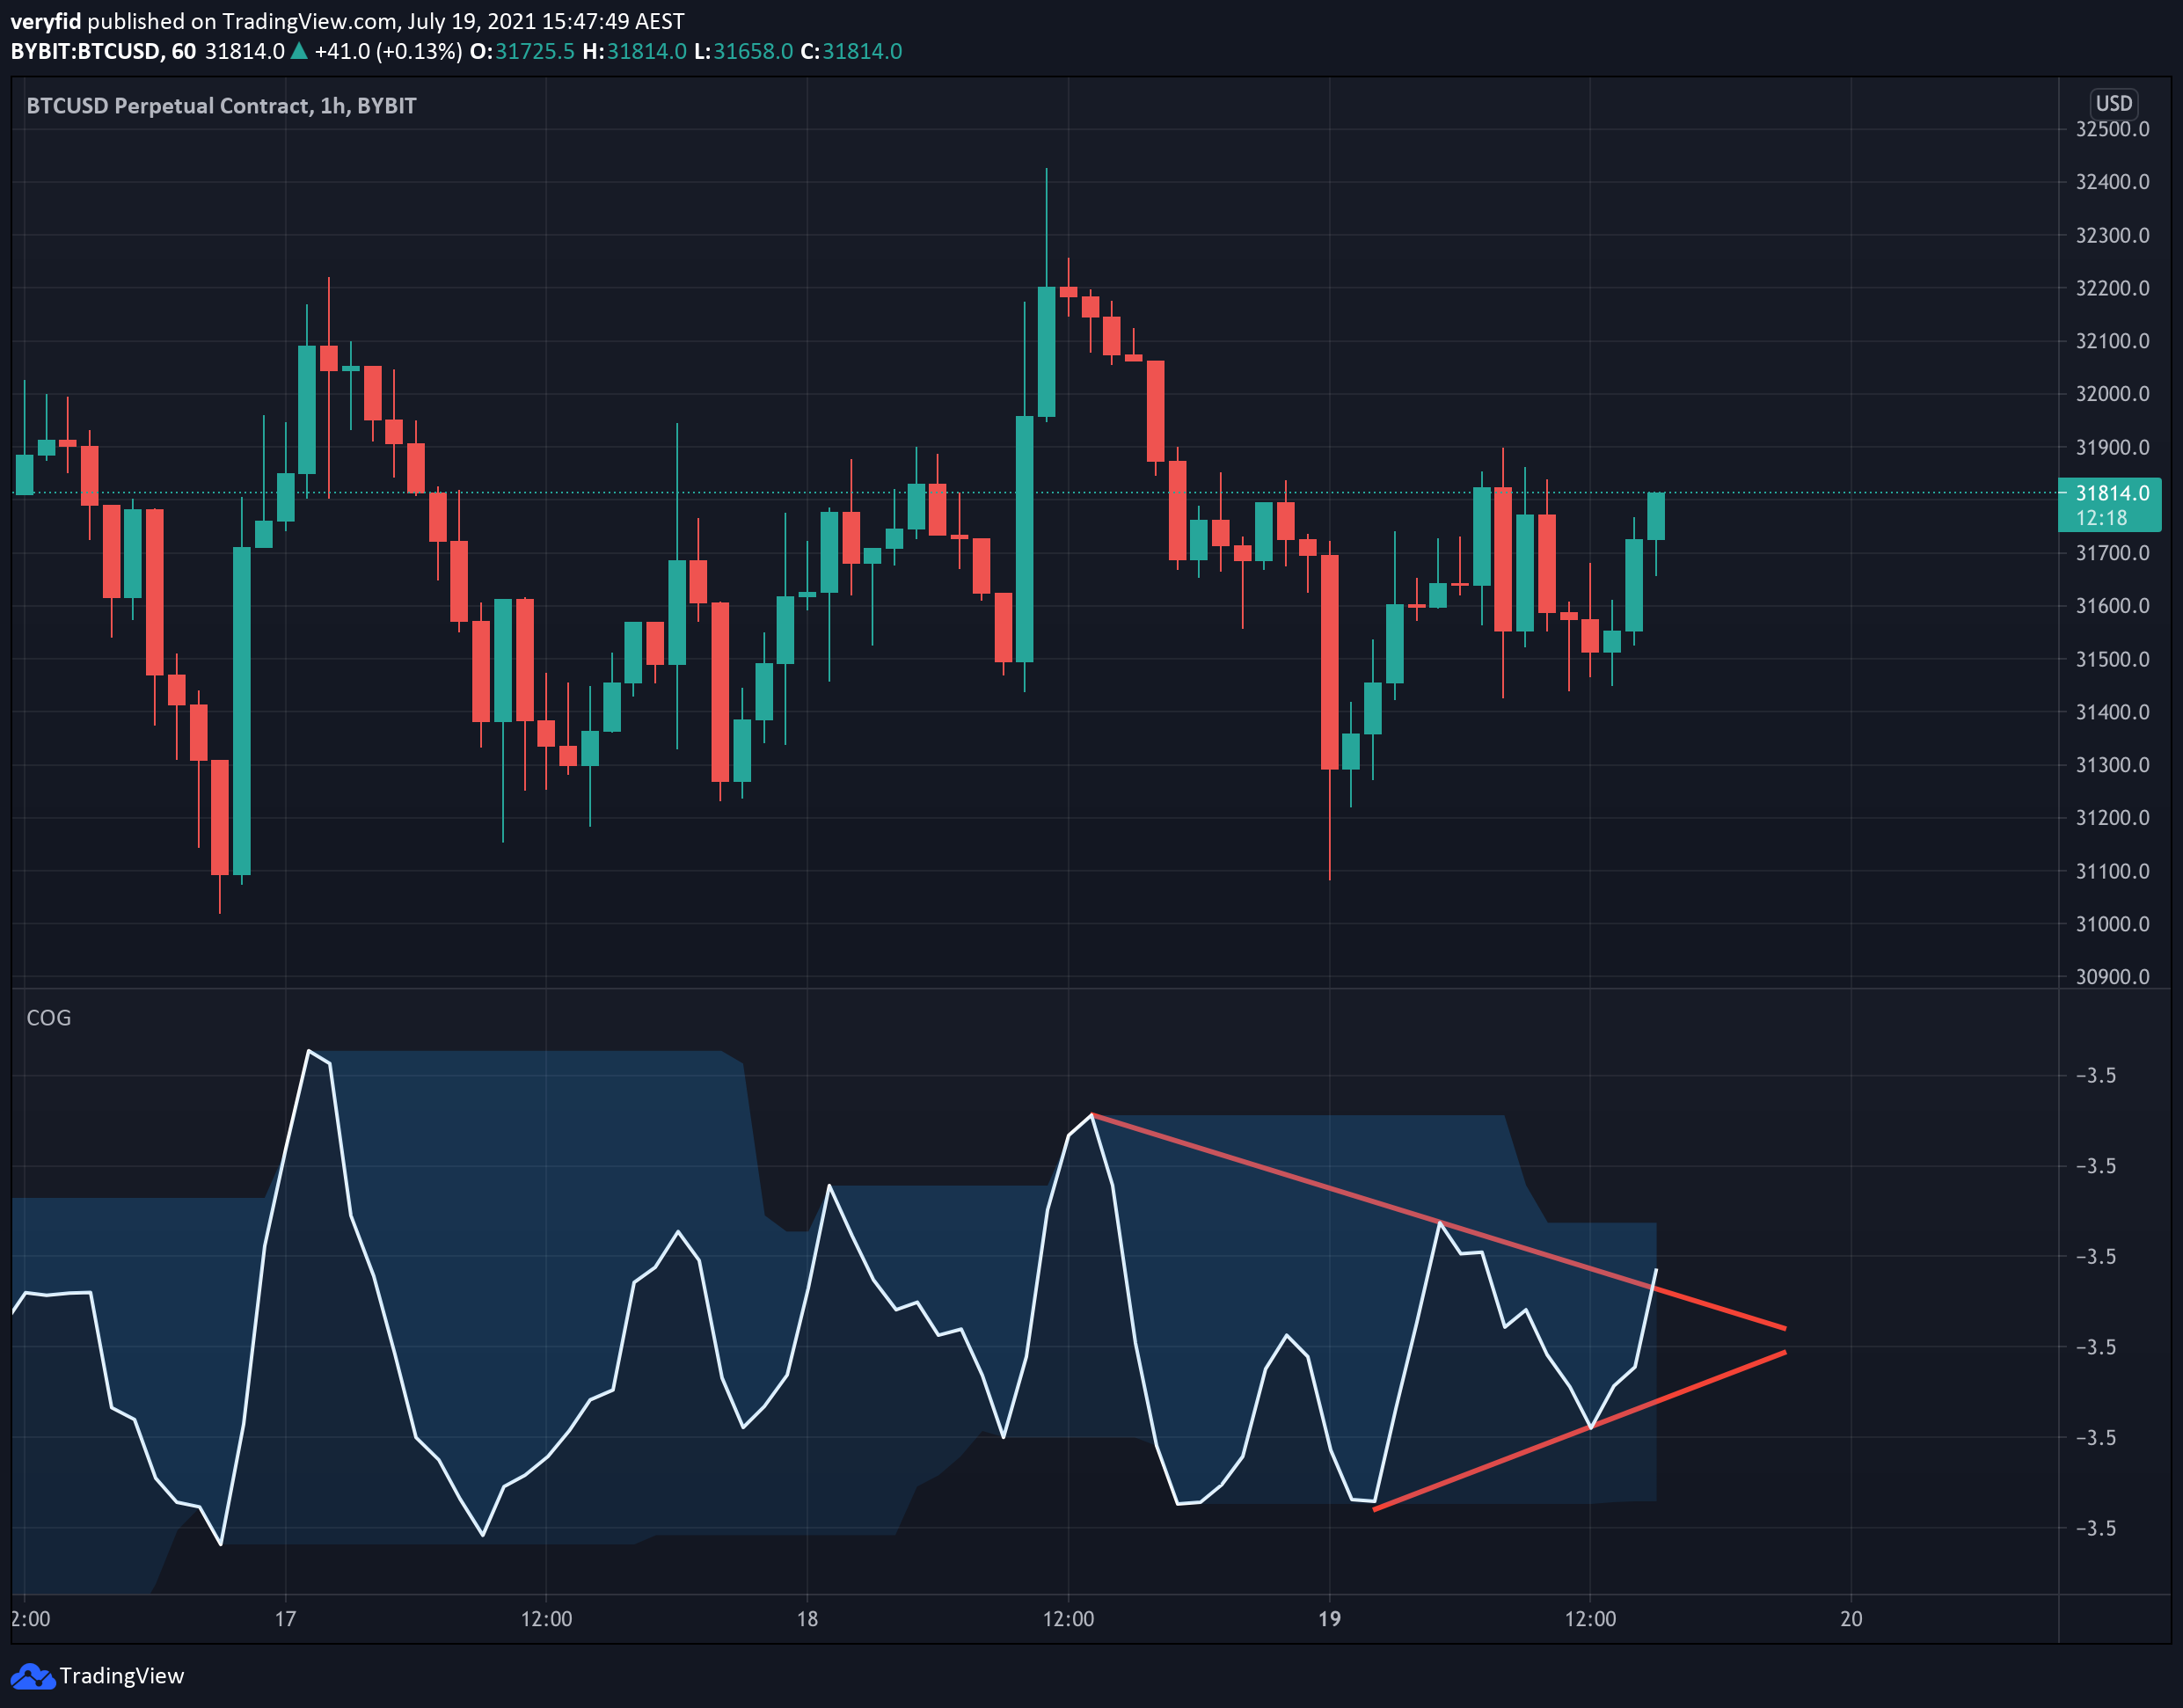Click the 17 date label on time axis
2183x1708 pixels.
(x=286, y=1619)
